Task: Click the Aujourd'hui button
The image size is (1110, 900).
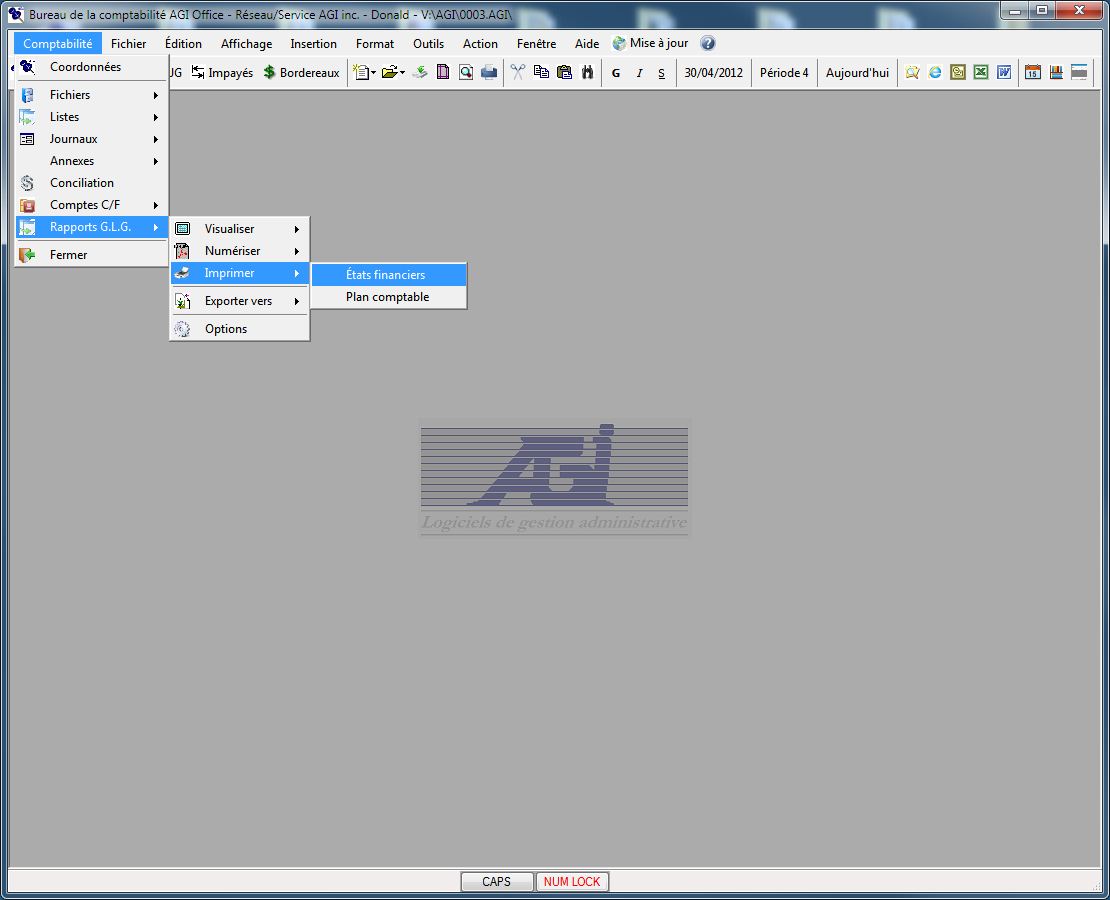Action: click(x=857, y=73)
